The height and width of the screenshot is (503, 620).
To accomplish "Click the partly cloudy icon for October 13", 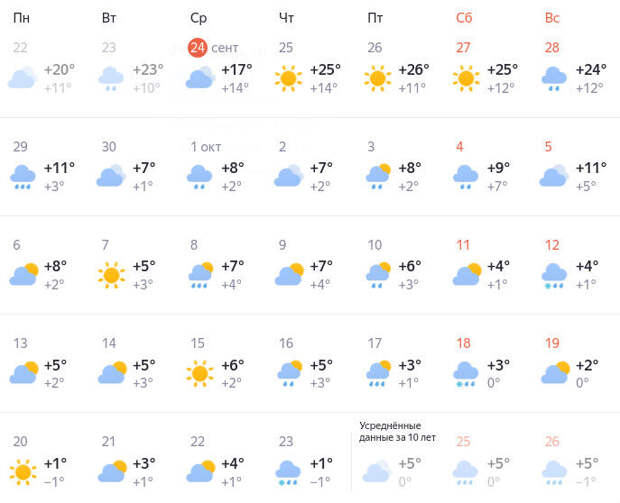I will click(24, 373).
